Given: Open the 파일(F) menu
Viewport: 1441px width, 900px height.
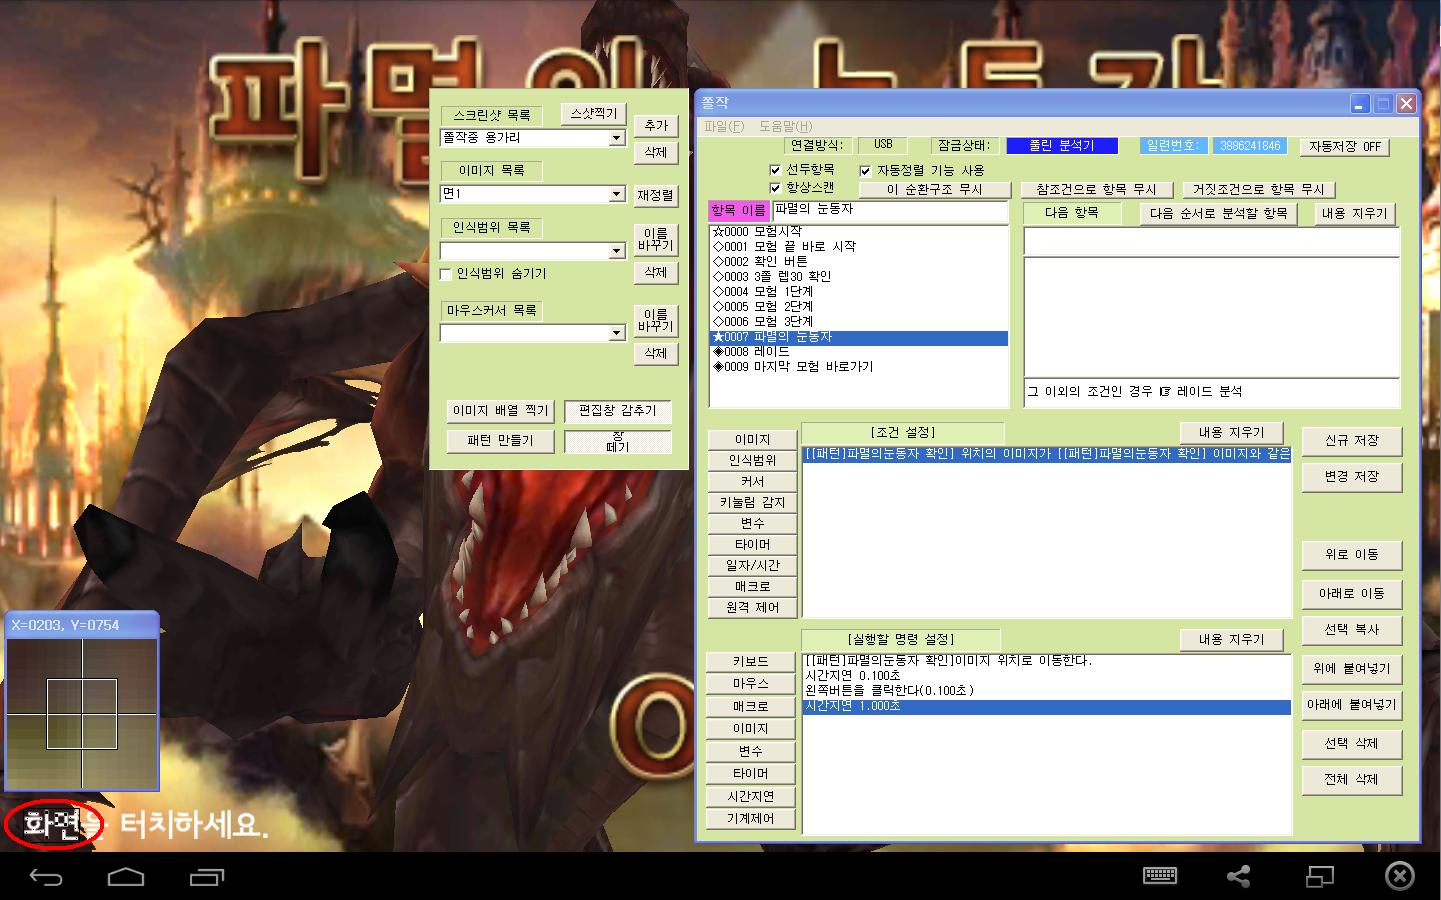Looking at the screenshot, I should pos(723,126).
